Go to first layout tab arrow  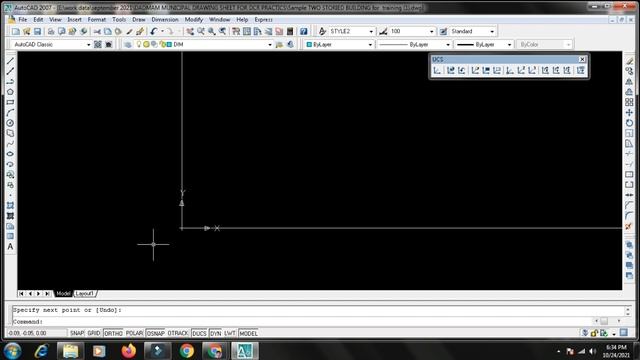click(x=21, y=293)
